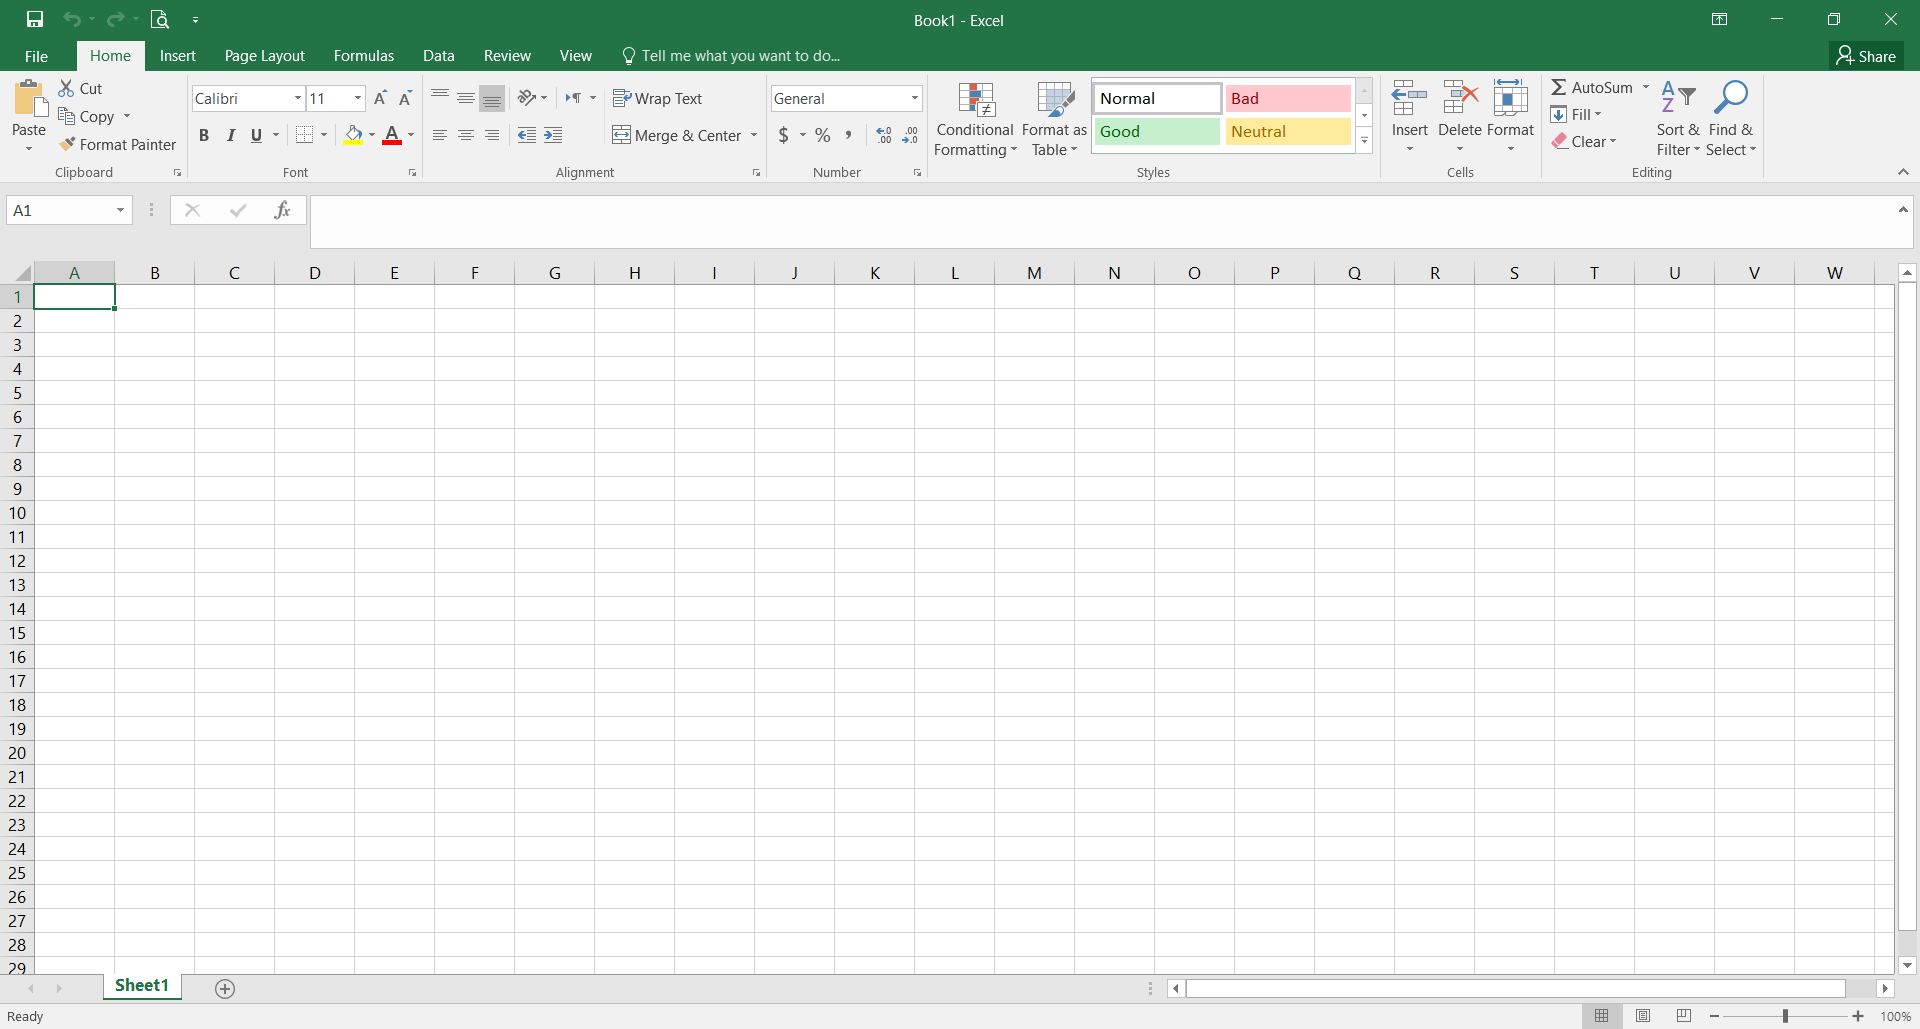Image resolution: width=1920 pixels, height=1029 pixels.
Task: Click the Share button
Action: (1868, 55)
